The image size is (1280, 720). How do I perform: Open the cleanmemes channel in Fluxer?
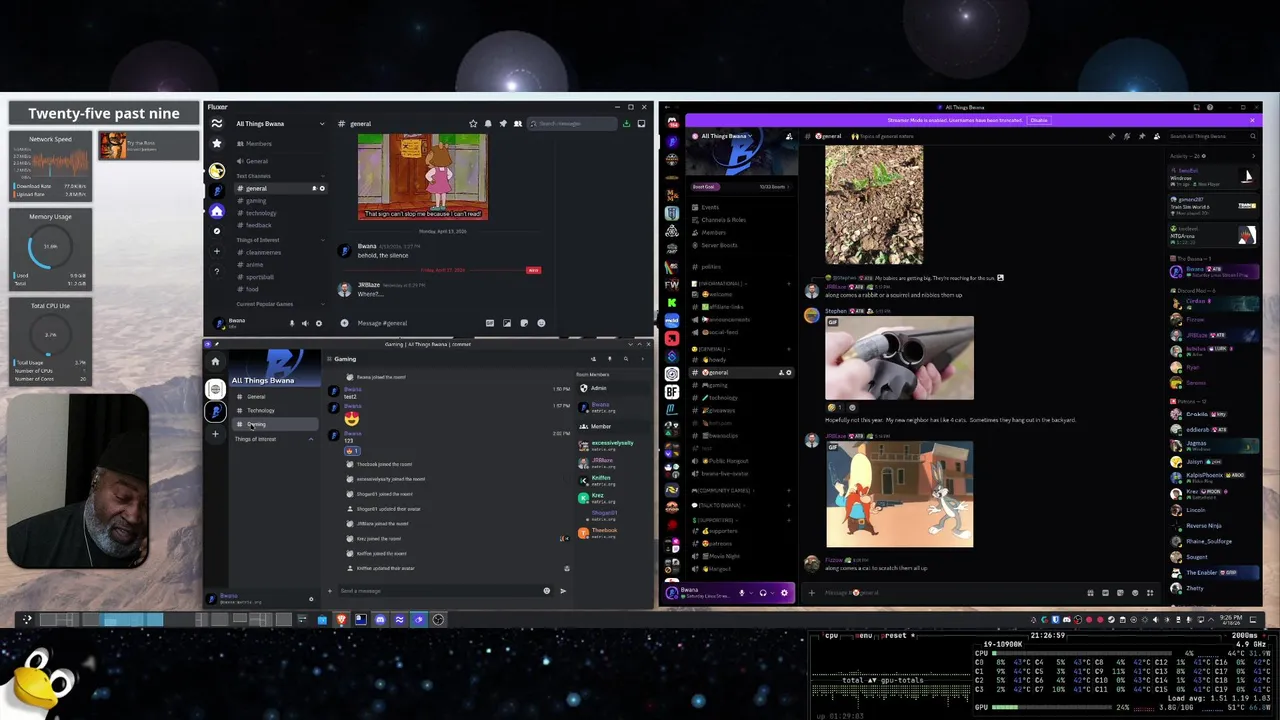(264, 252)
